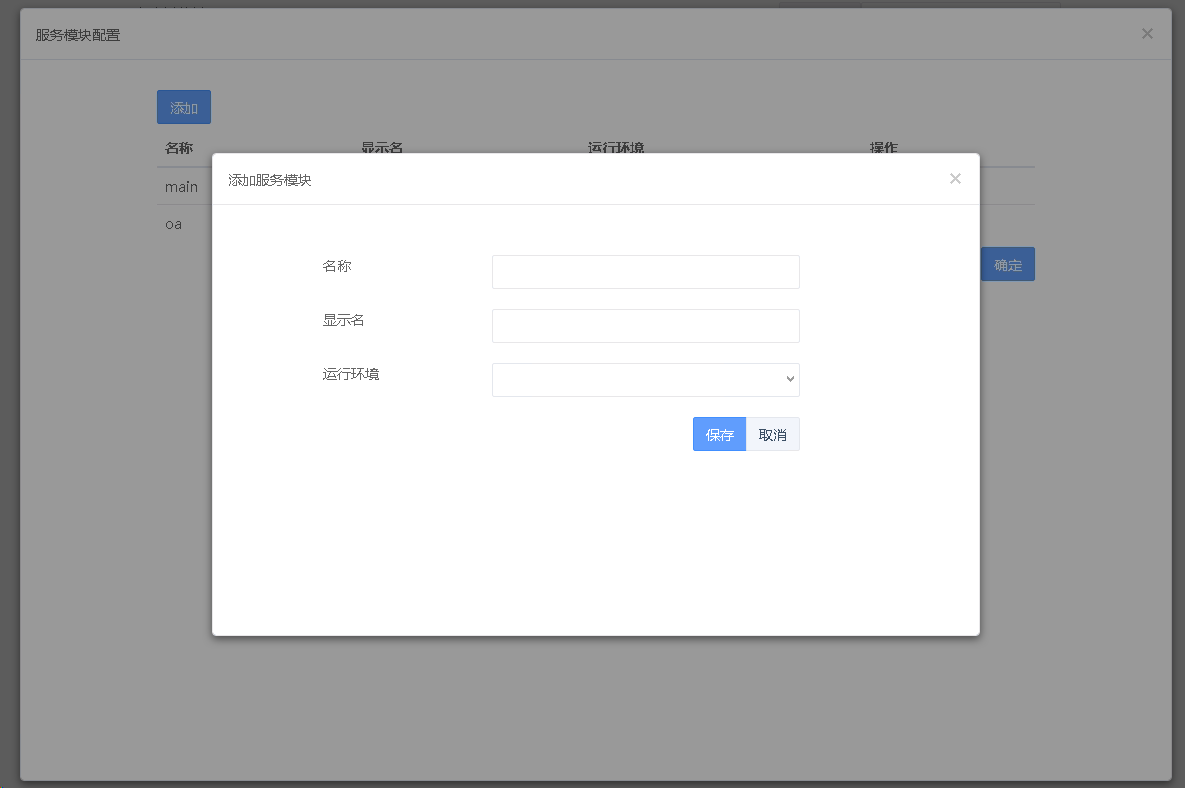Close the 添加服务模块 dialog with the X
1185x788 pixels.
955,179
